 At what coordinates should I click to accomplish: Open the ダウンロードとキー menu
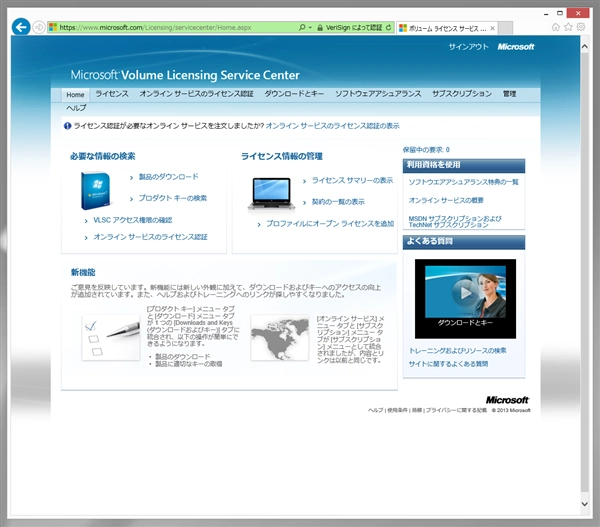pos(294,94)
